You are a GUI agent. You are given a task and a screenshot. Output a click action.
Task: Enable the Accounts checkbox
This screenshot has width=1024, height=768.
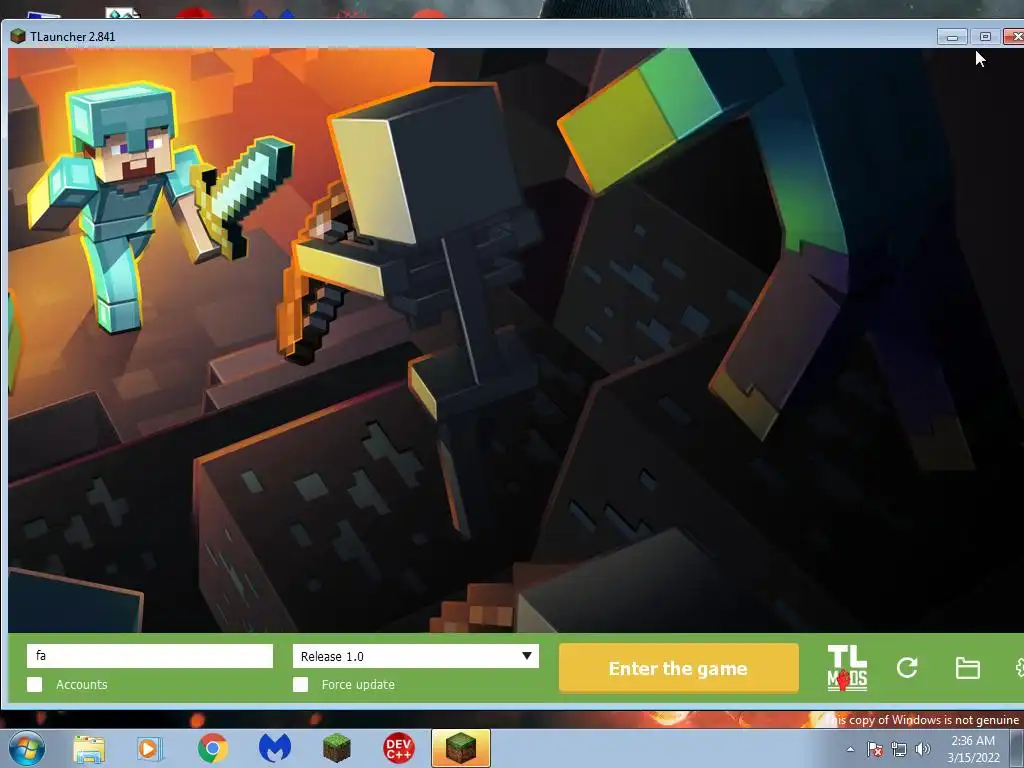35,684
